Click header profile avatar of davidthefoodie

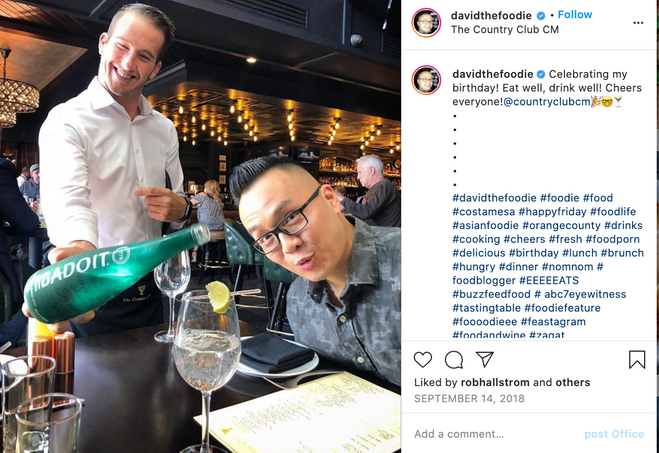pyautogui.click(x=426, y=23)
